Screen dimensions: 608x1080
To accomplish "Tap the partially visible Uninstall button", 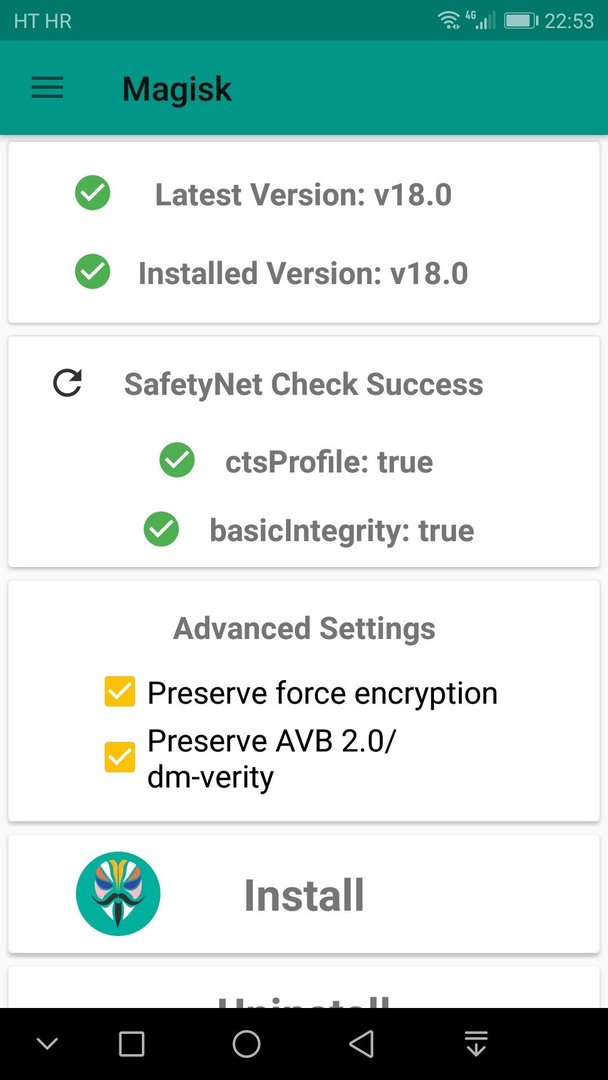I will coord(304,987).
